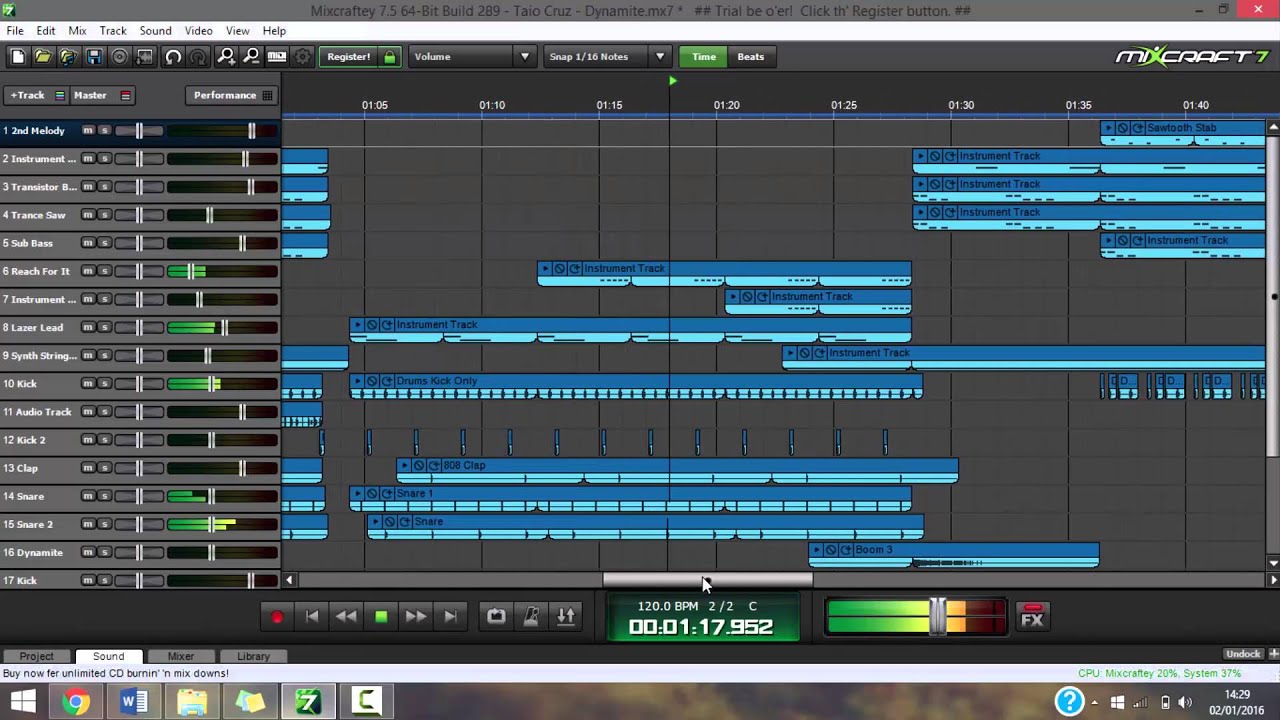Click the open project folder icon
The image size is (1280, 720).
tap(43, 57)
